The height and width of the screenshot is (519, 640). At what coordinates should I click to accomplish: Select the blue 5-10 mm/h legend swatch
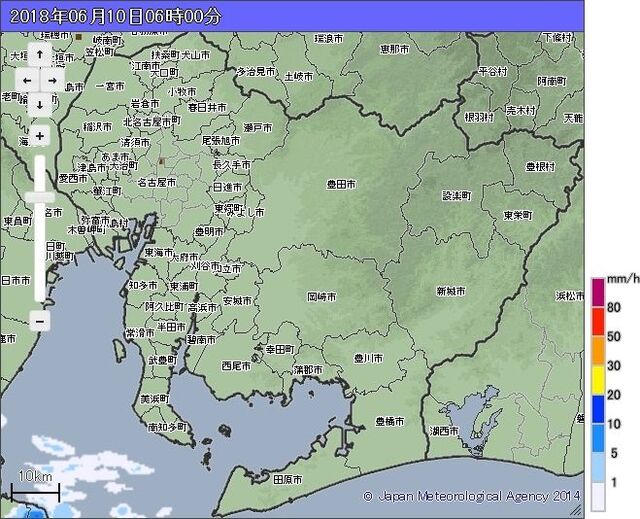pos(598,439)
